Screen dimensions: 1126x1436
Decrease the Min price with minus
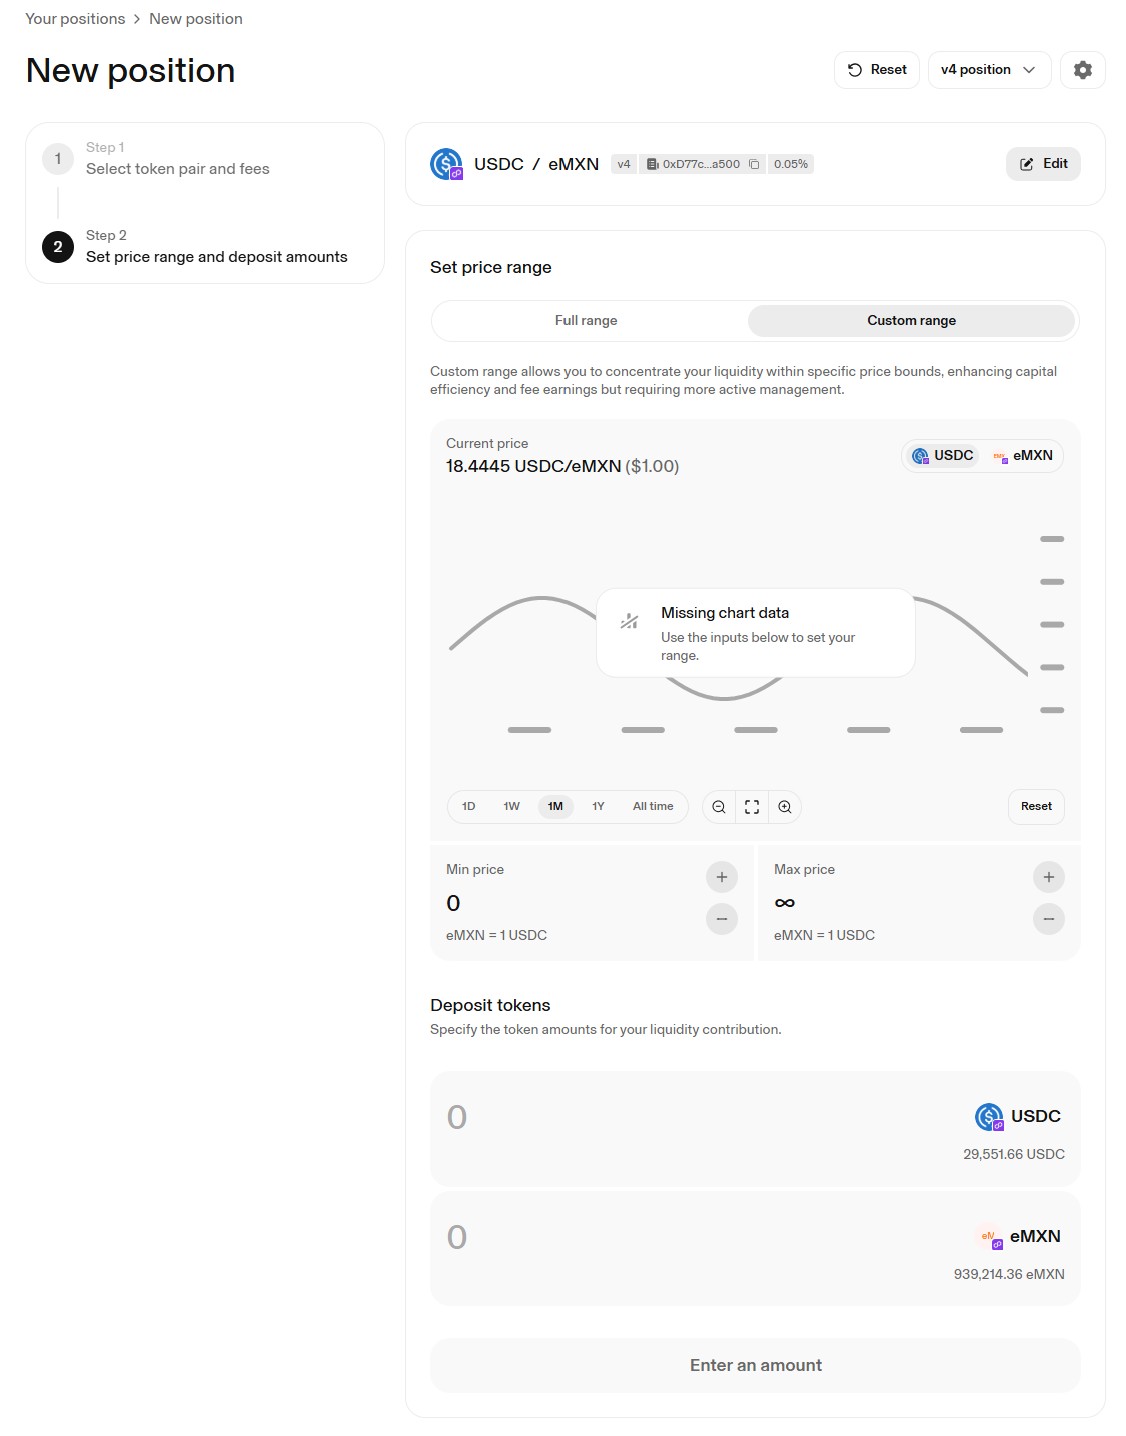point(721,919)
